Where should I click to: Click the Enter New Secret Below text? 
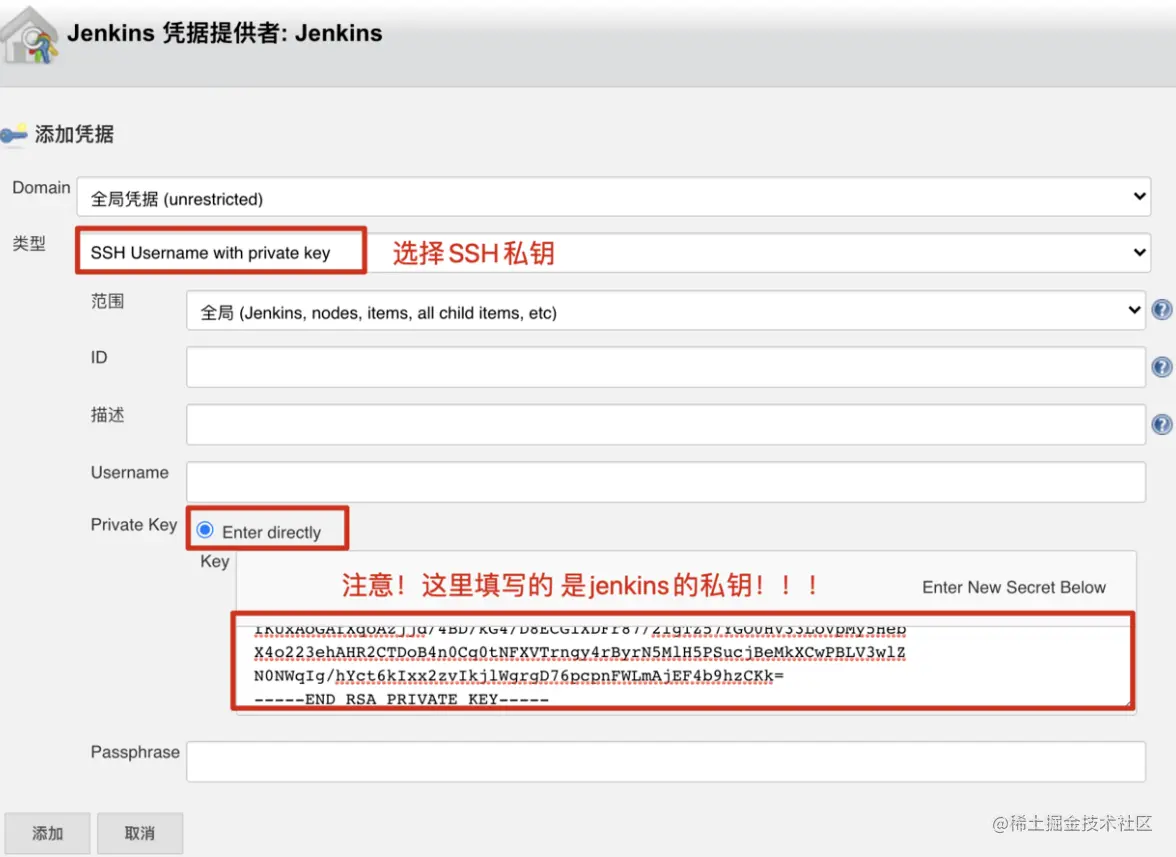pos(1013,587)
